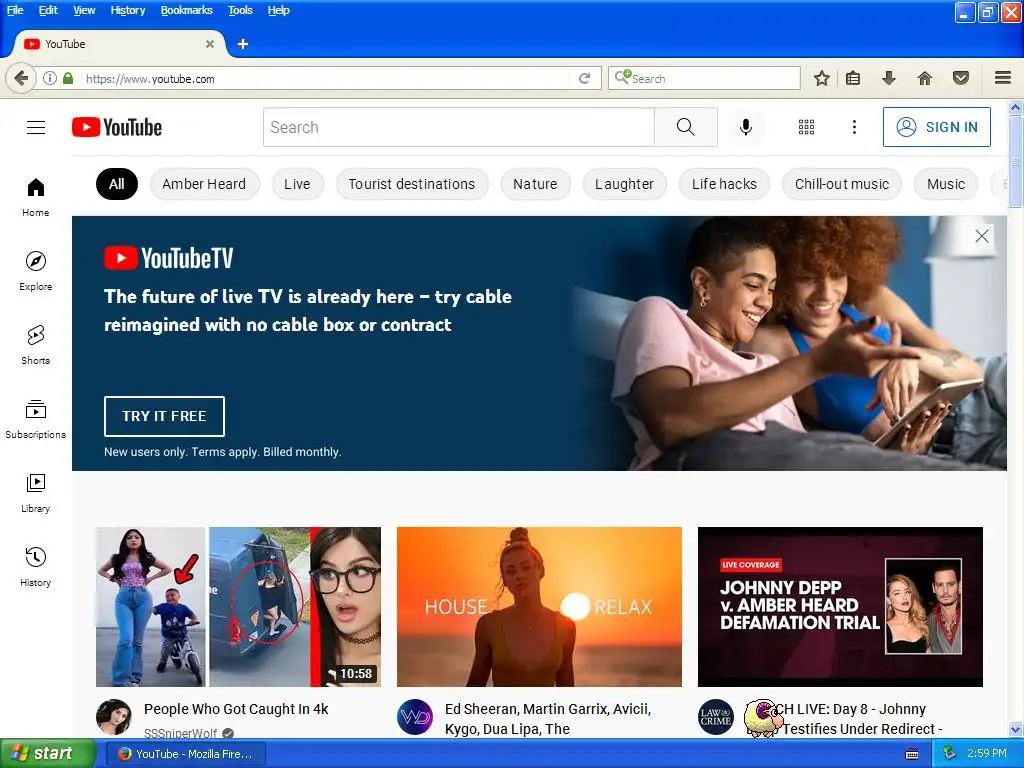
Task: Select the Chill-out music chip
Action: point(842,184)
